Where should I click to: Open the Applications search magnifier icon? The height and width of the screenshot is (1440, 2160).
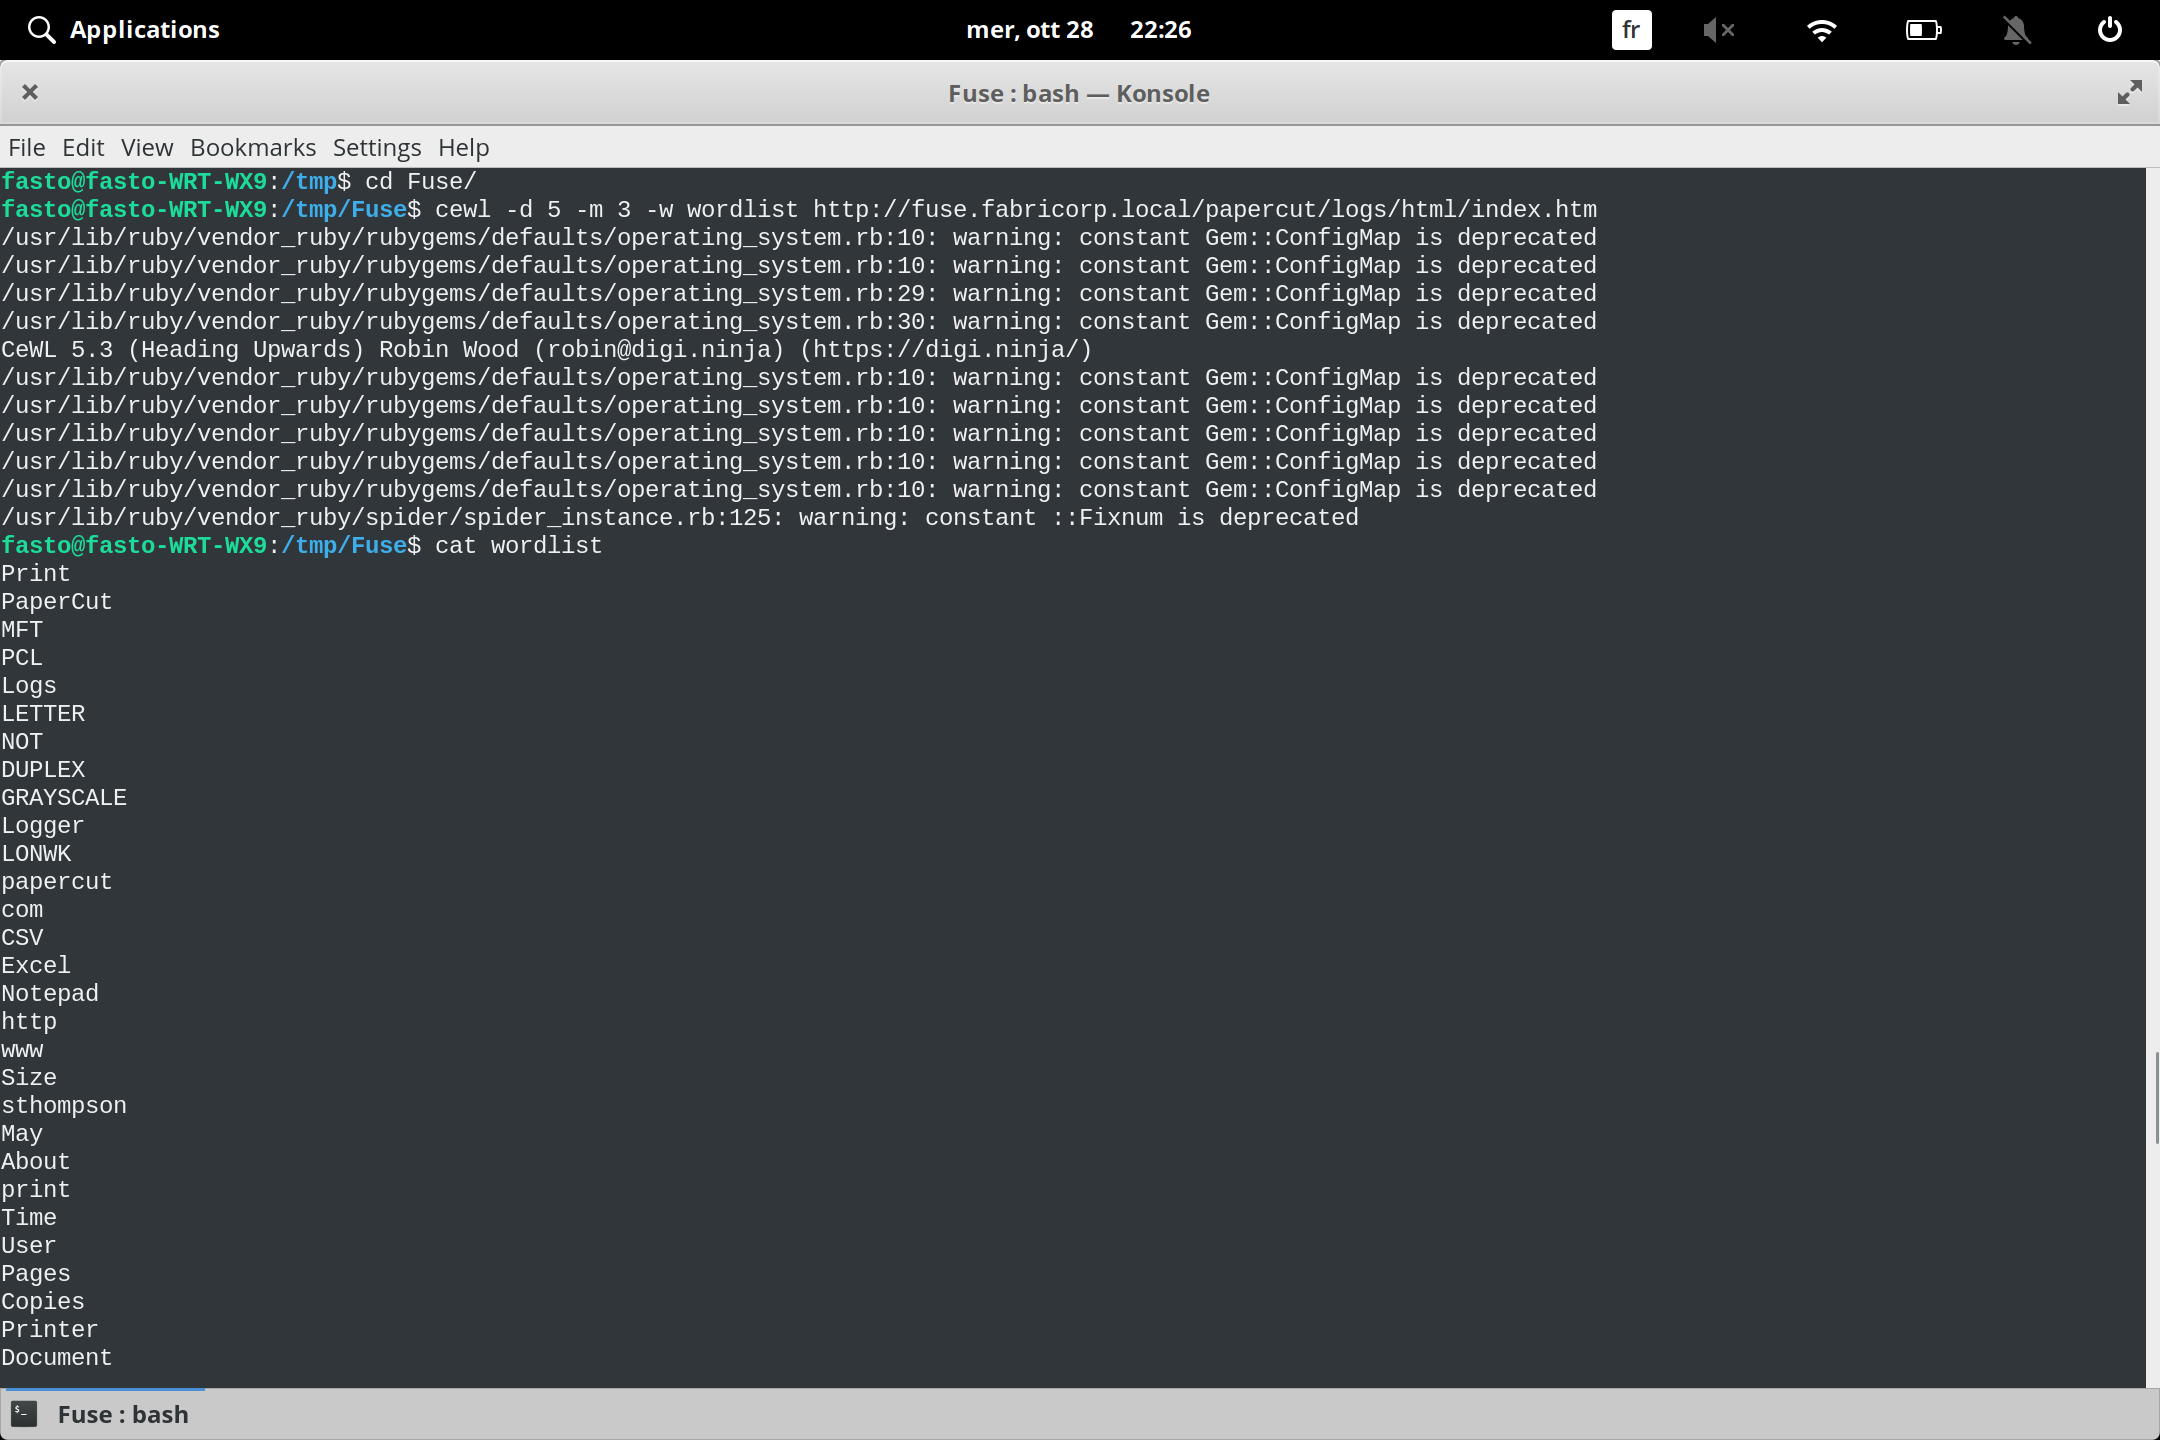[41, 29]
